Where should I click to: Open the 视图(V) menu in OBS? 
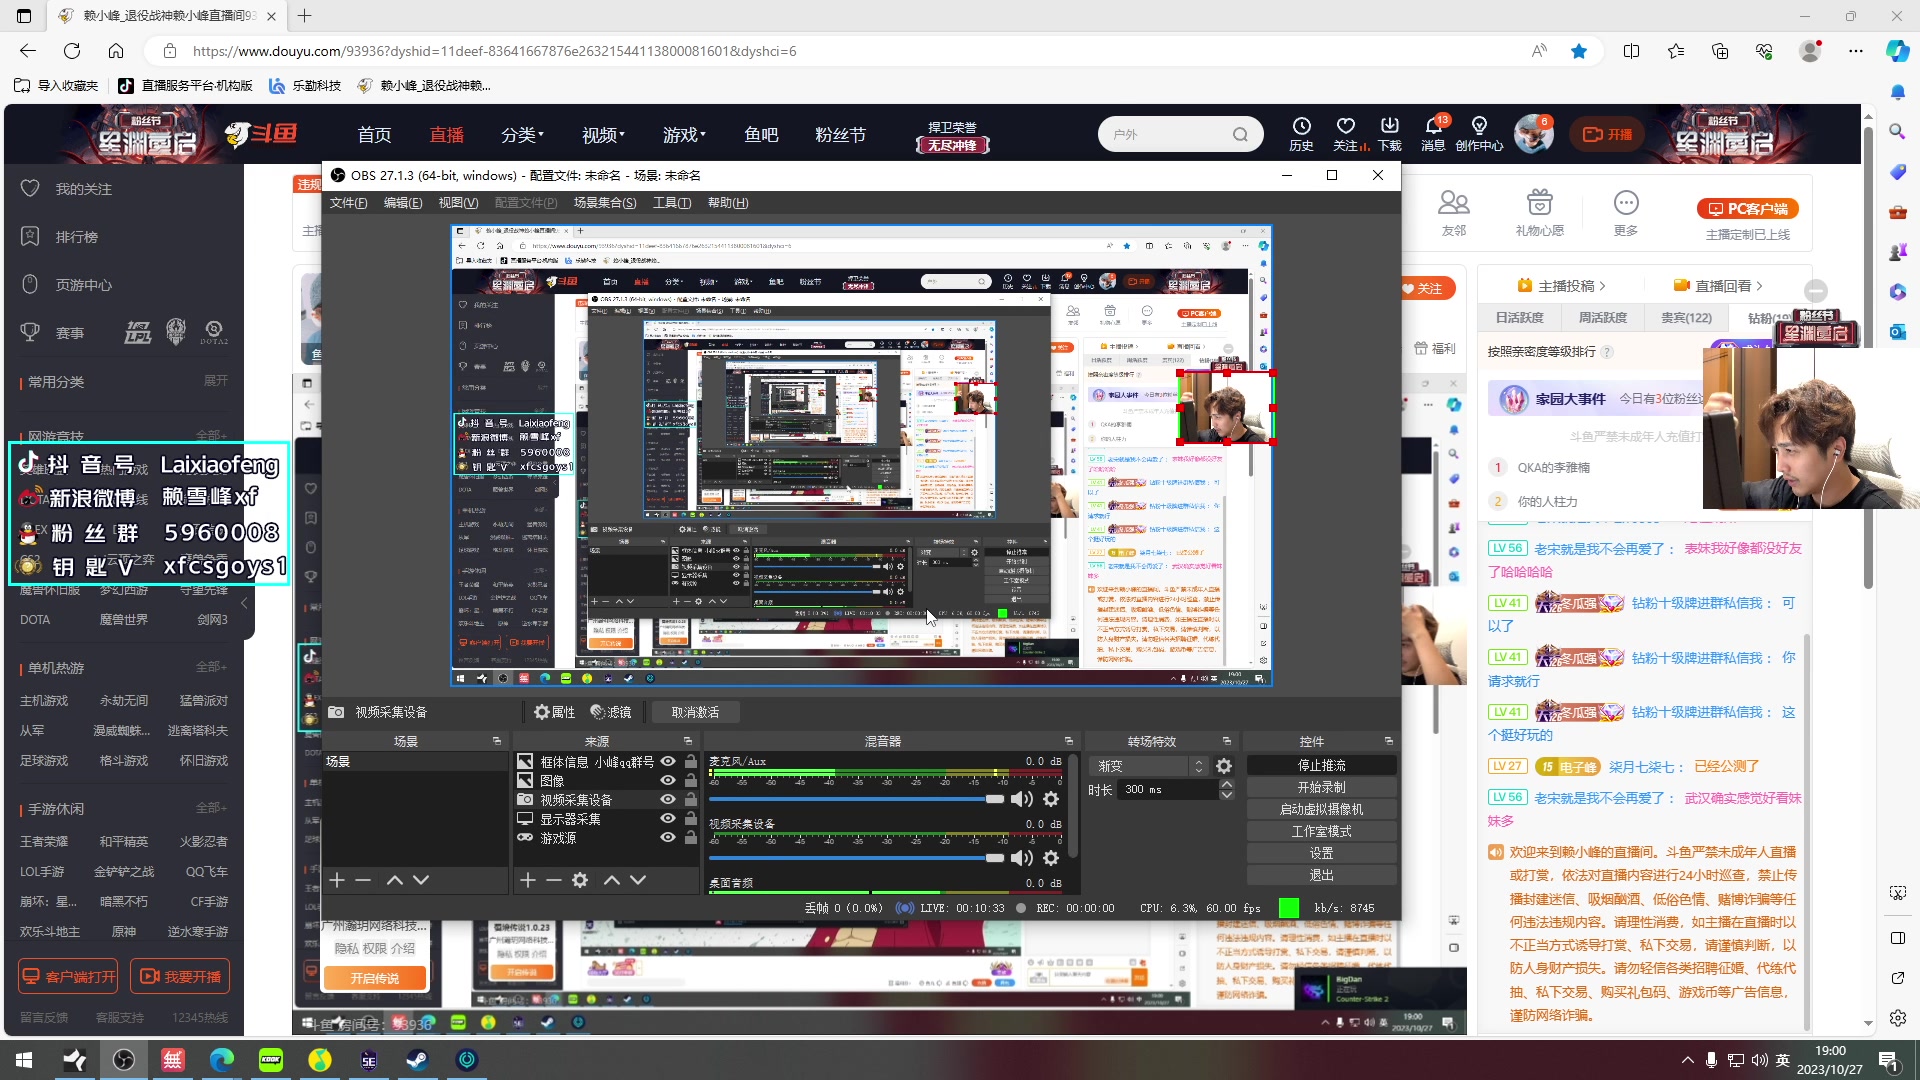(458, 203)
